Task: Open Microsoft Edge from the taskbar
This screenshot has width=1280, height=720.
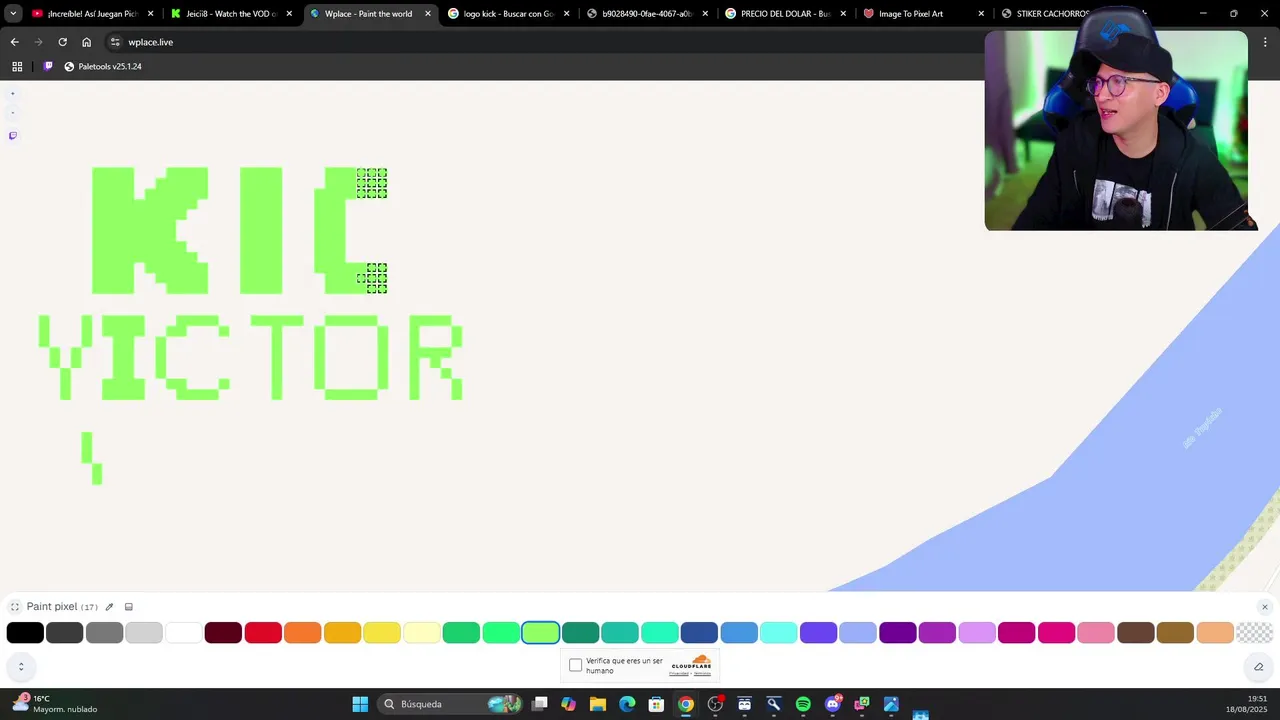Action: 627,704
